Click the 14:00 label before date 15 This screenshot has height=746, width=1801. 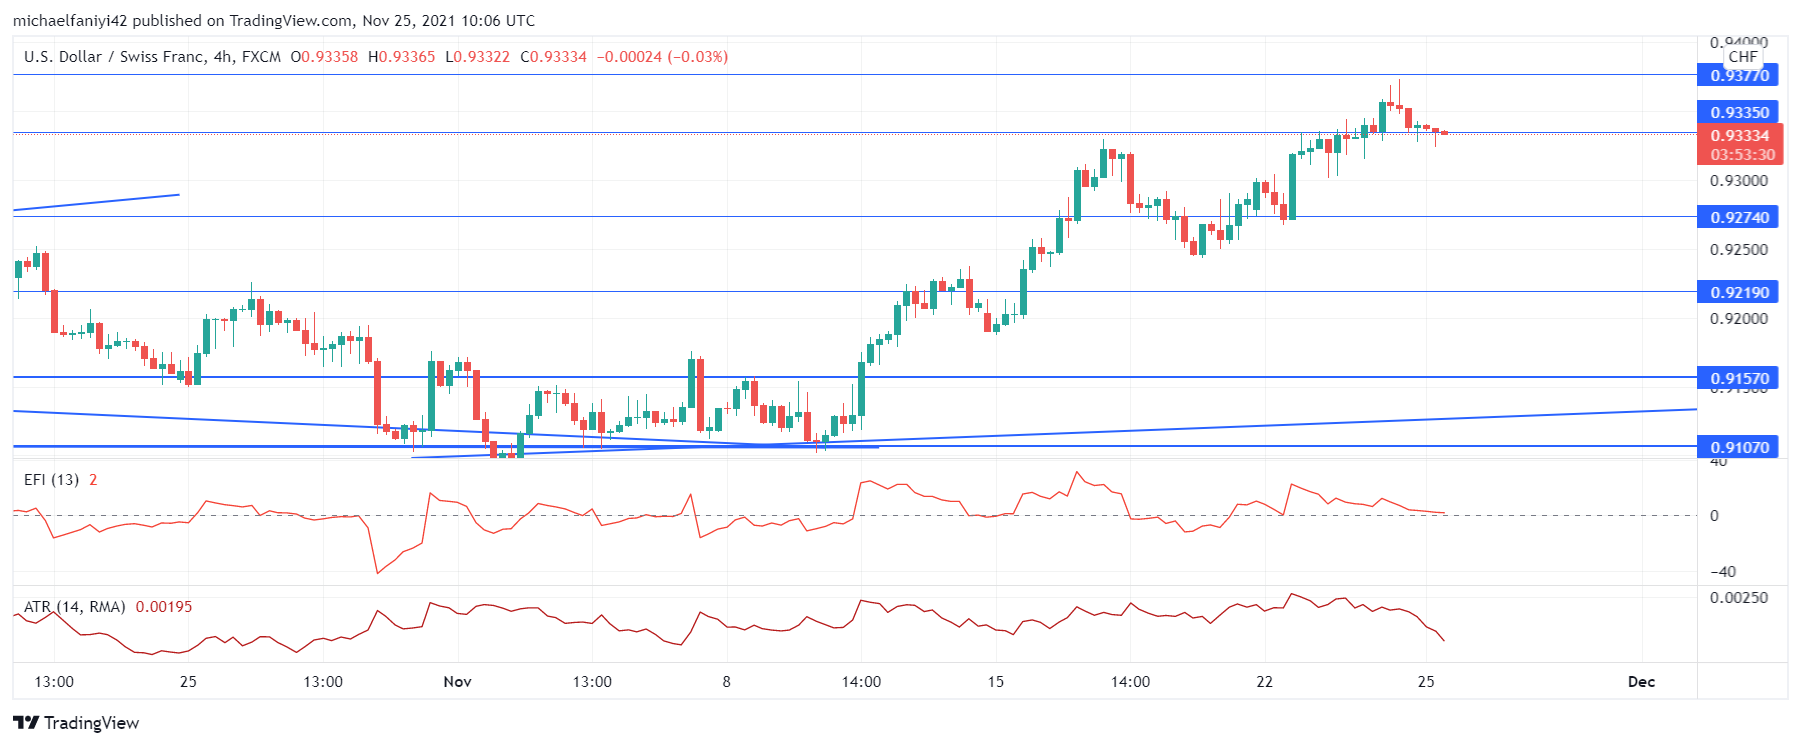pos(861,682)
